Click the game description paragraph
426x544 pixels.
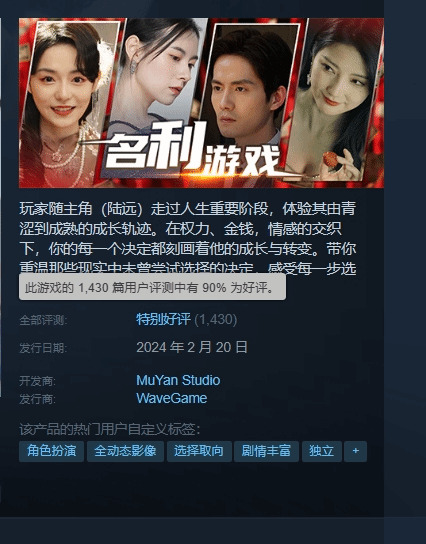(188, 238)
